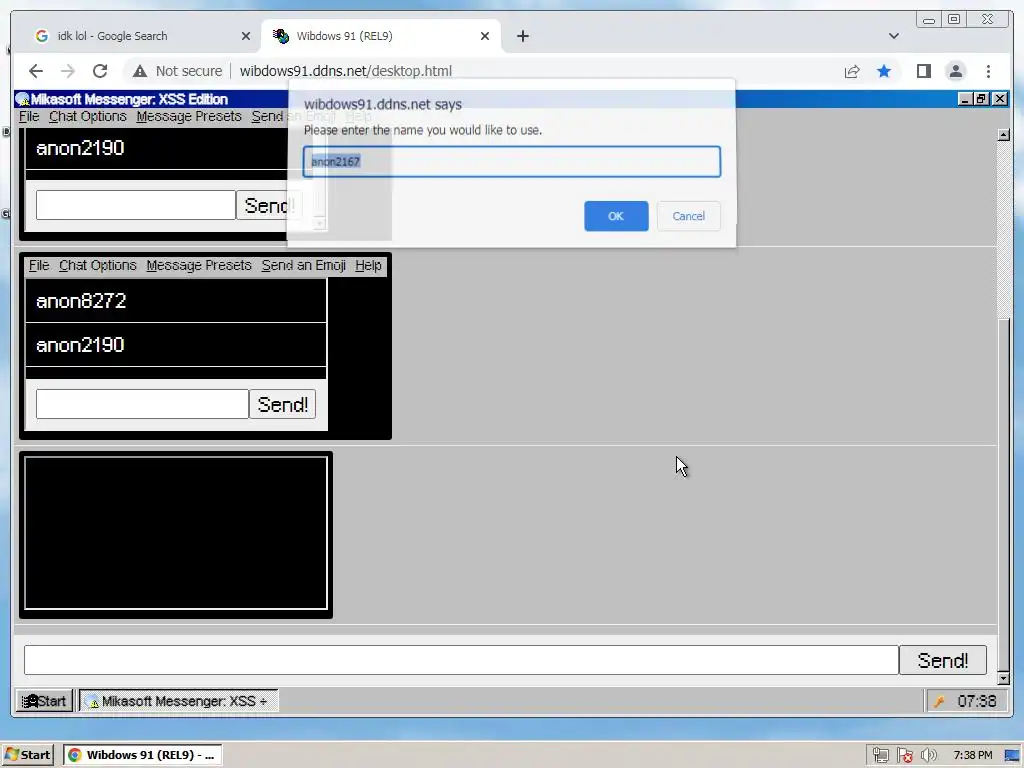The height and width of the screenshot is (768, 1024).
Task: Minimize the Mikasoft Messenger inner window
Action: pyautogui.click(x=965, y=99)
